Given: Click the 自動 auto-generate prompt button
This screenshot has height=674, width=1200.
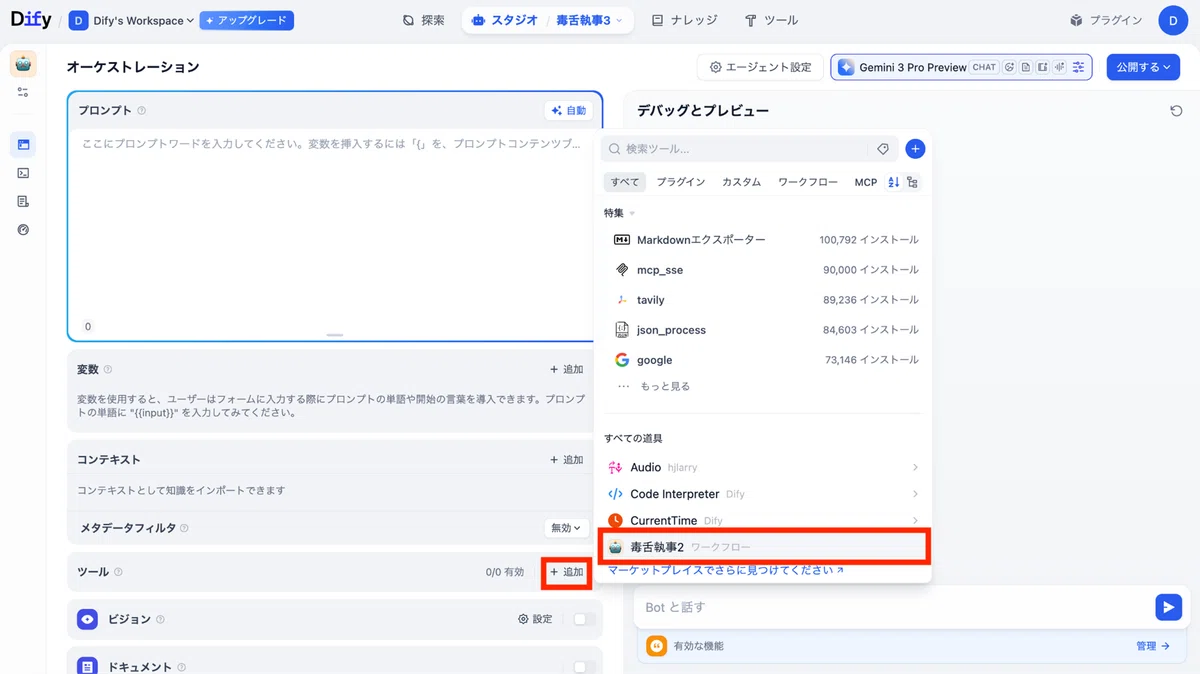Looking at the screenshot, I should pos(569,111).
